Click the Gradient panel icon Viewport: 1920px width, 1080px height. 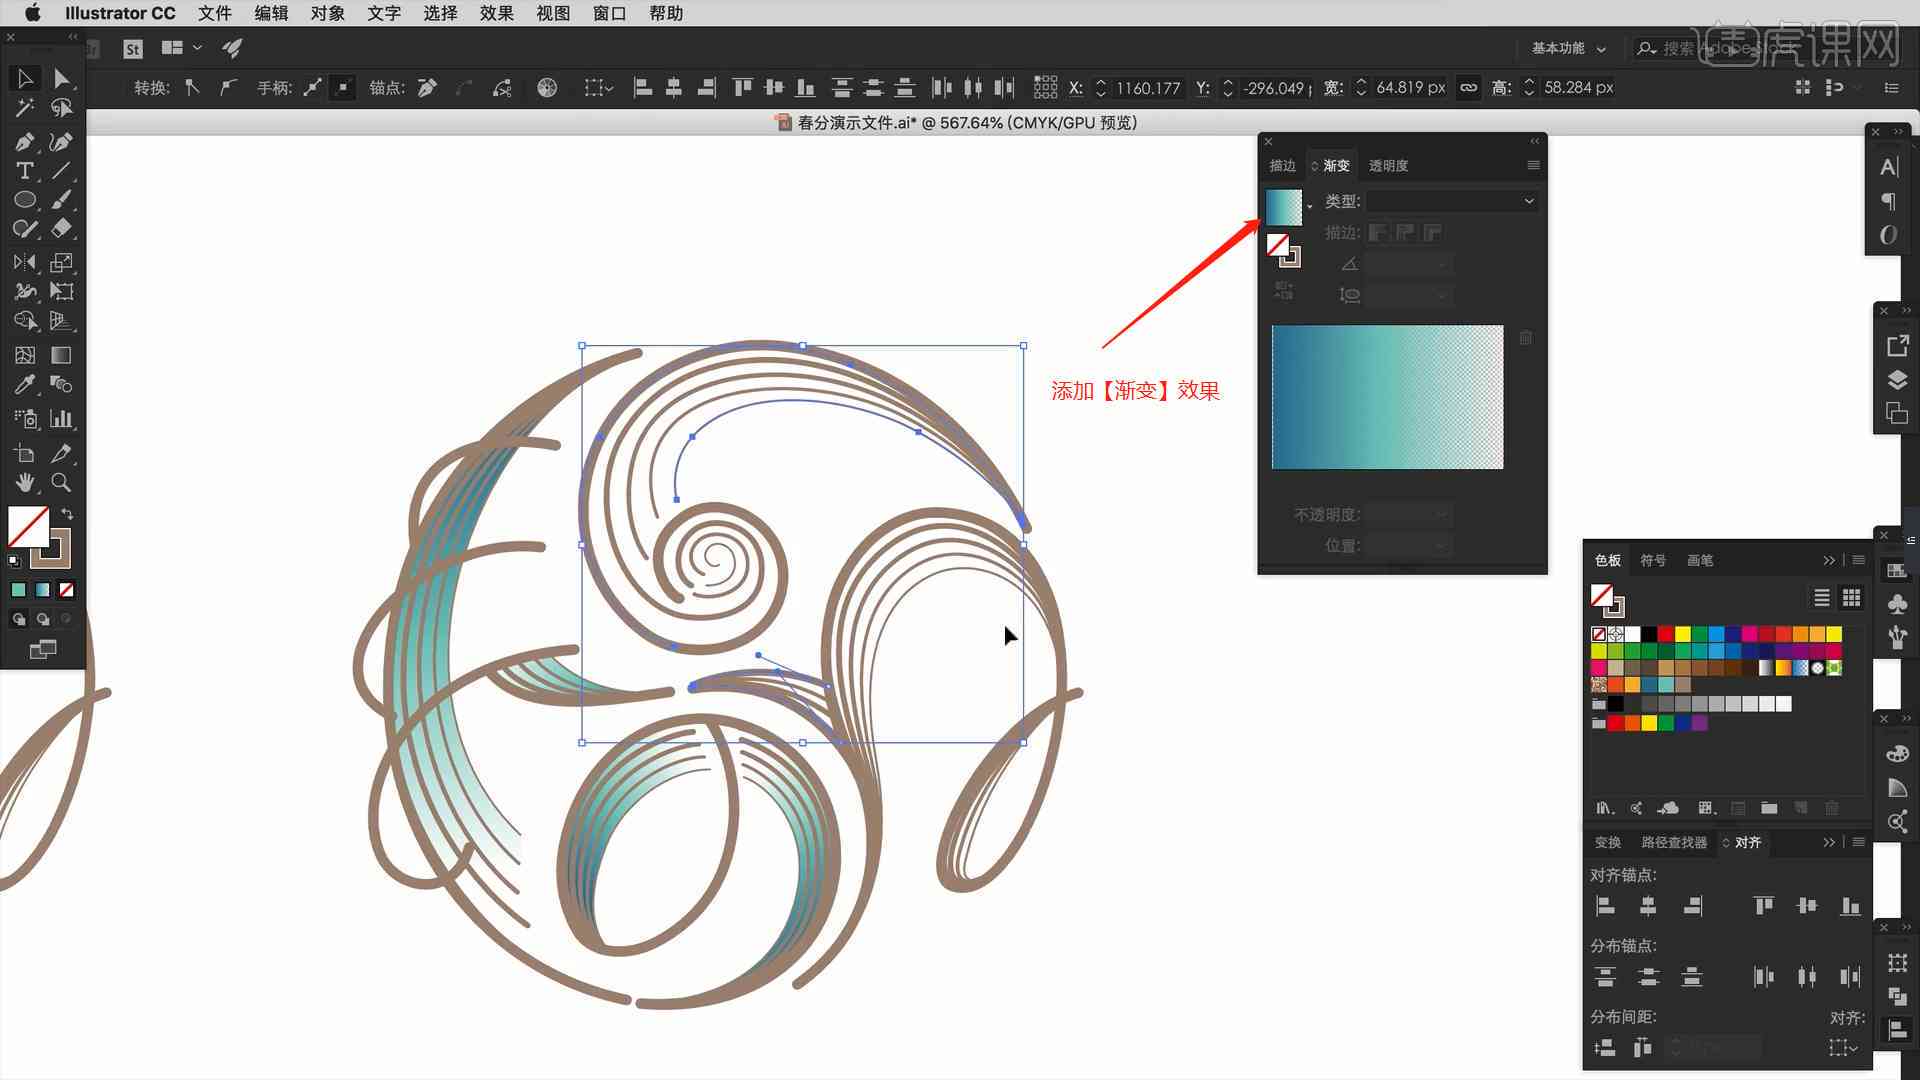1335,164
